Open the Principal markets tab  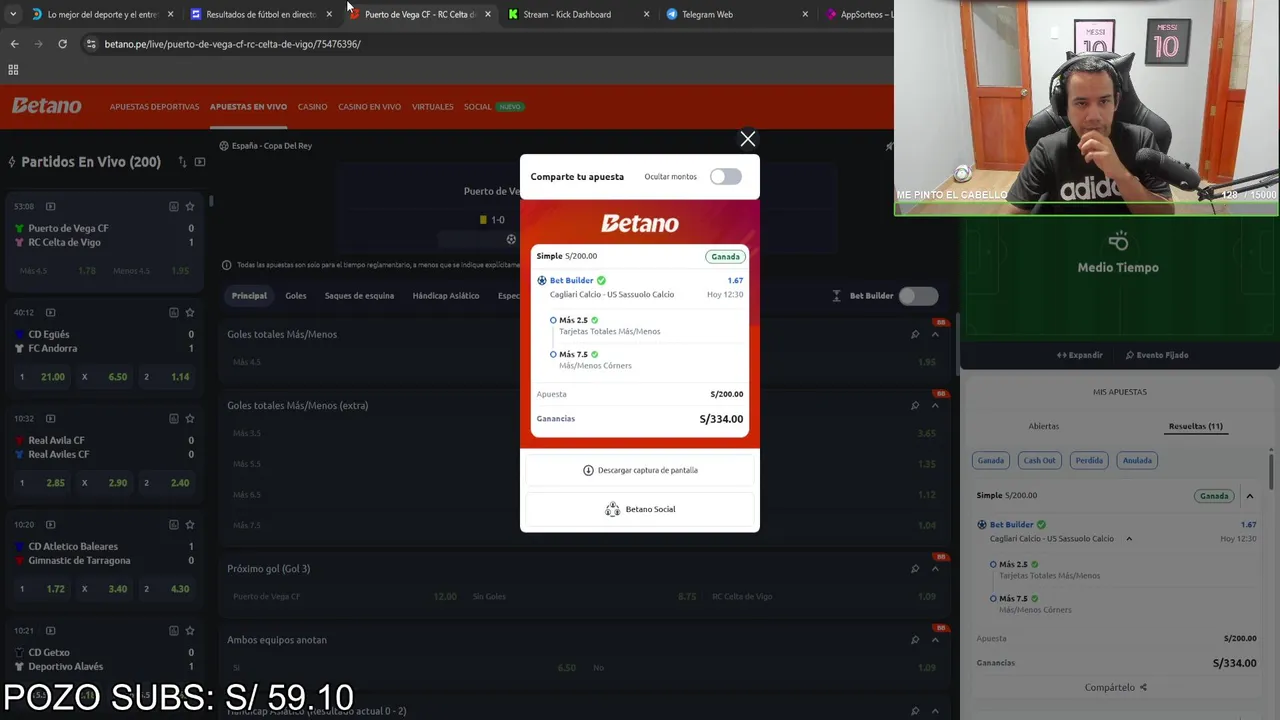tap(249, 296)
